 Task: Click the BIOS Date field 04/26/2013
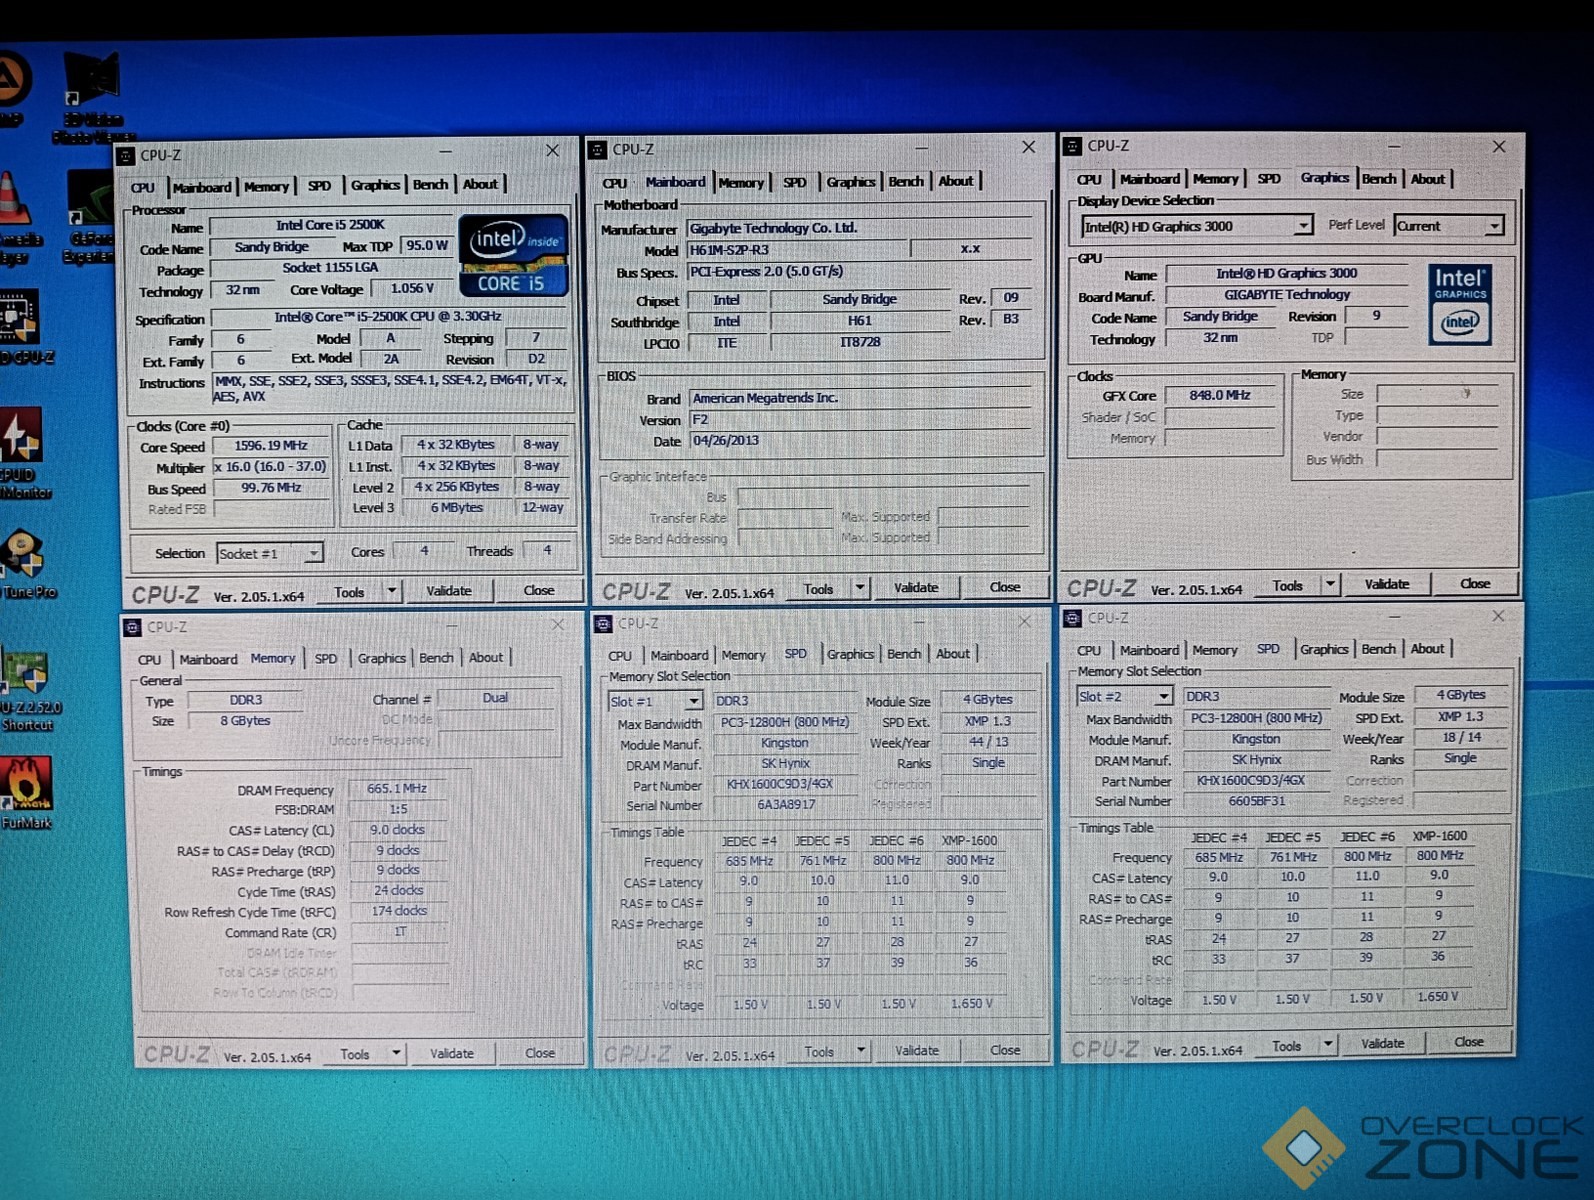click(x=860, y=441)
